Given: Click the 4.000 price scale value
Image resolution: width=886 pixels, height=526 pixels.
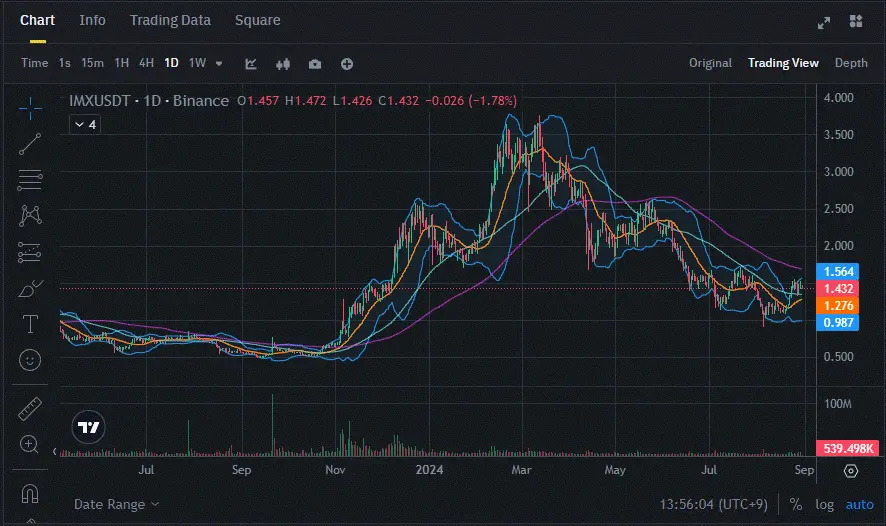Looking at the screenshot, I should (x=839, y=98).
